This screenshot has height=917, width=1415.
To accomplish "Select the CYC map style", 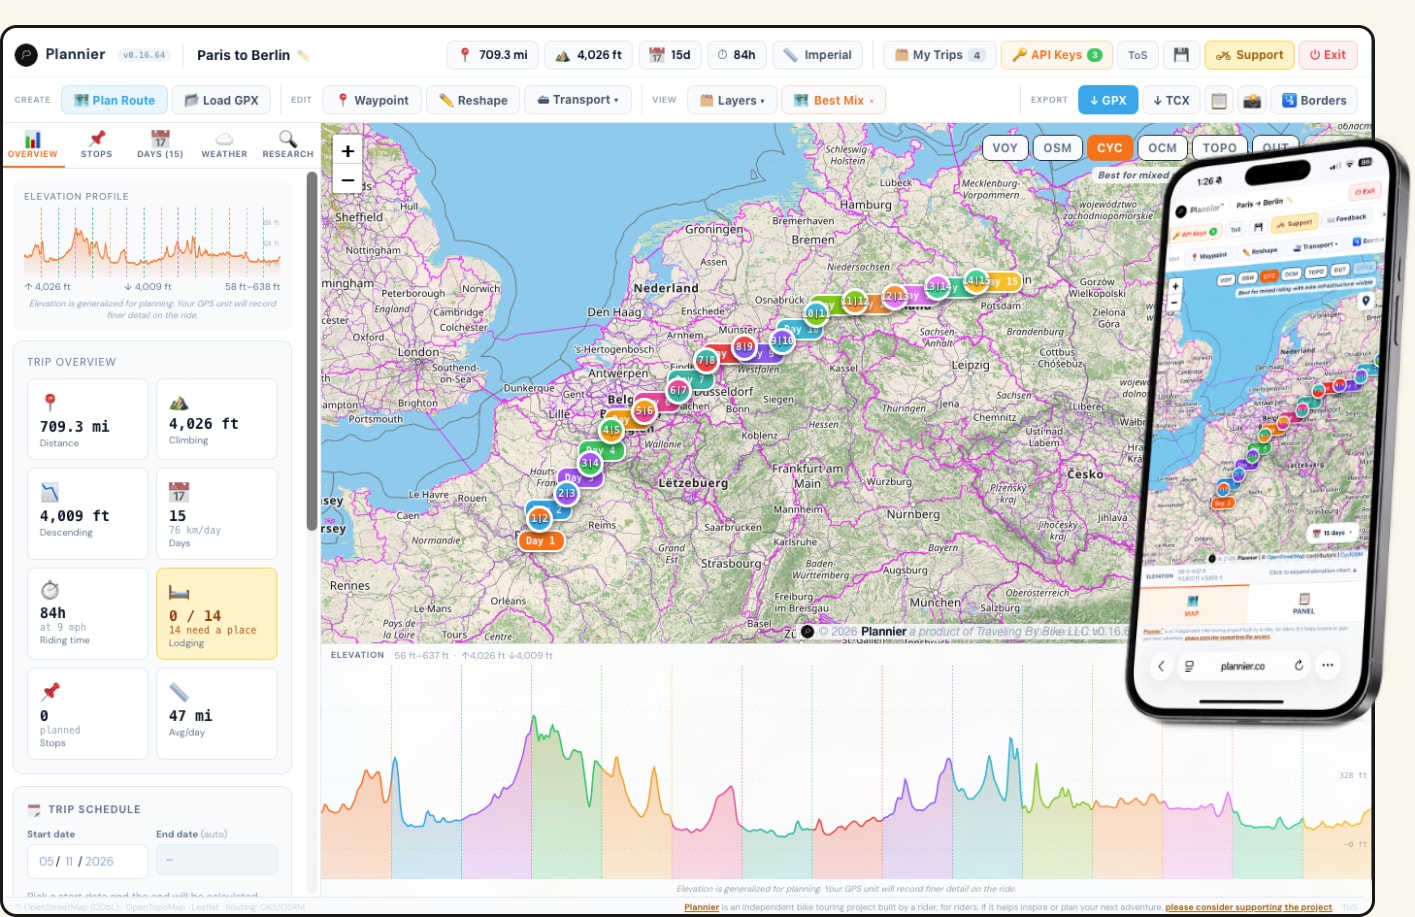I will [1110, 148].
